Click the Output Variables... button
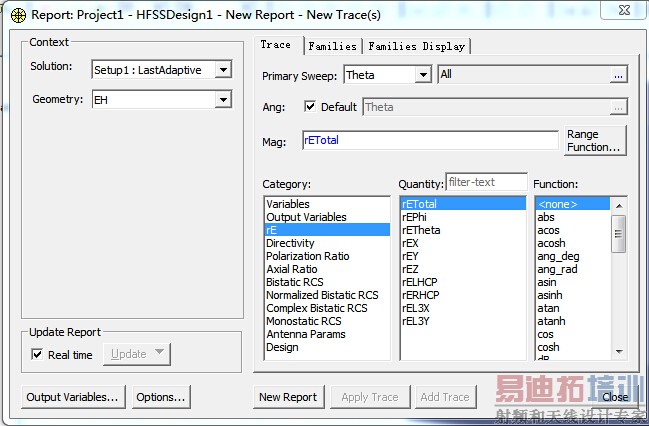 click(x=73, y=397)
